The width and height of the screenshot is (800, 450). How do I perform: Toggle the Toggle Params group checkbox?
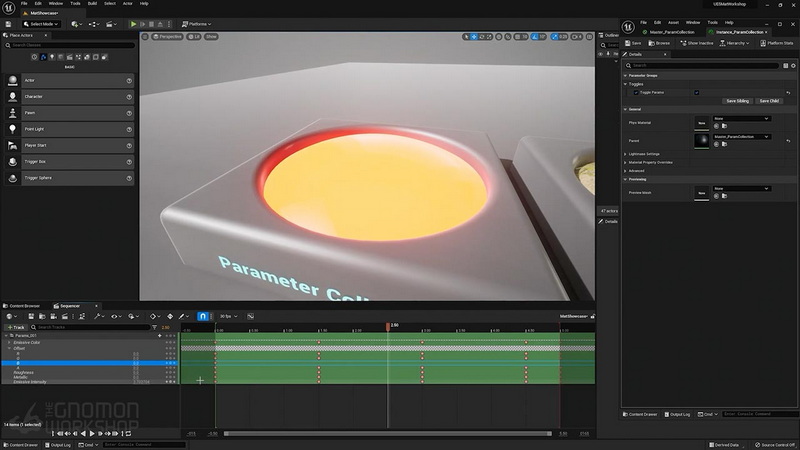[x=636, y=93]
